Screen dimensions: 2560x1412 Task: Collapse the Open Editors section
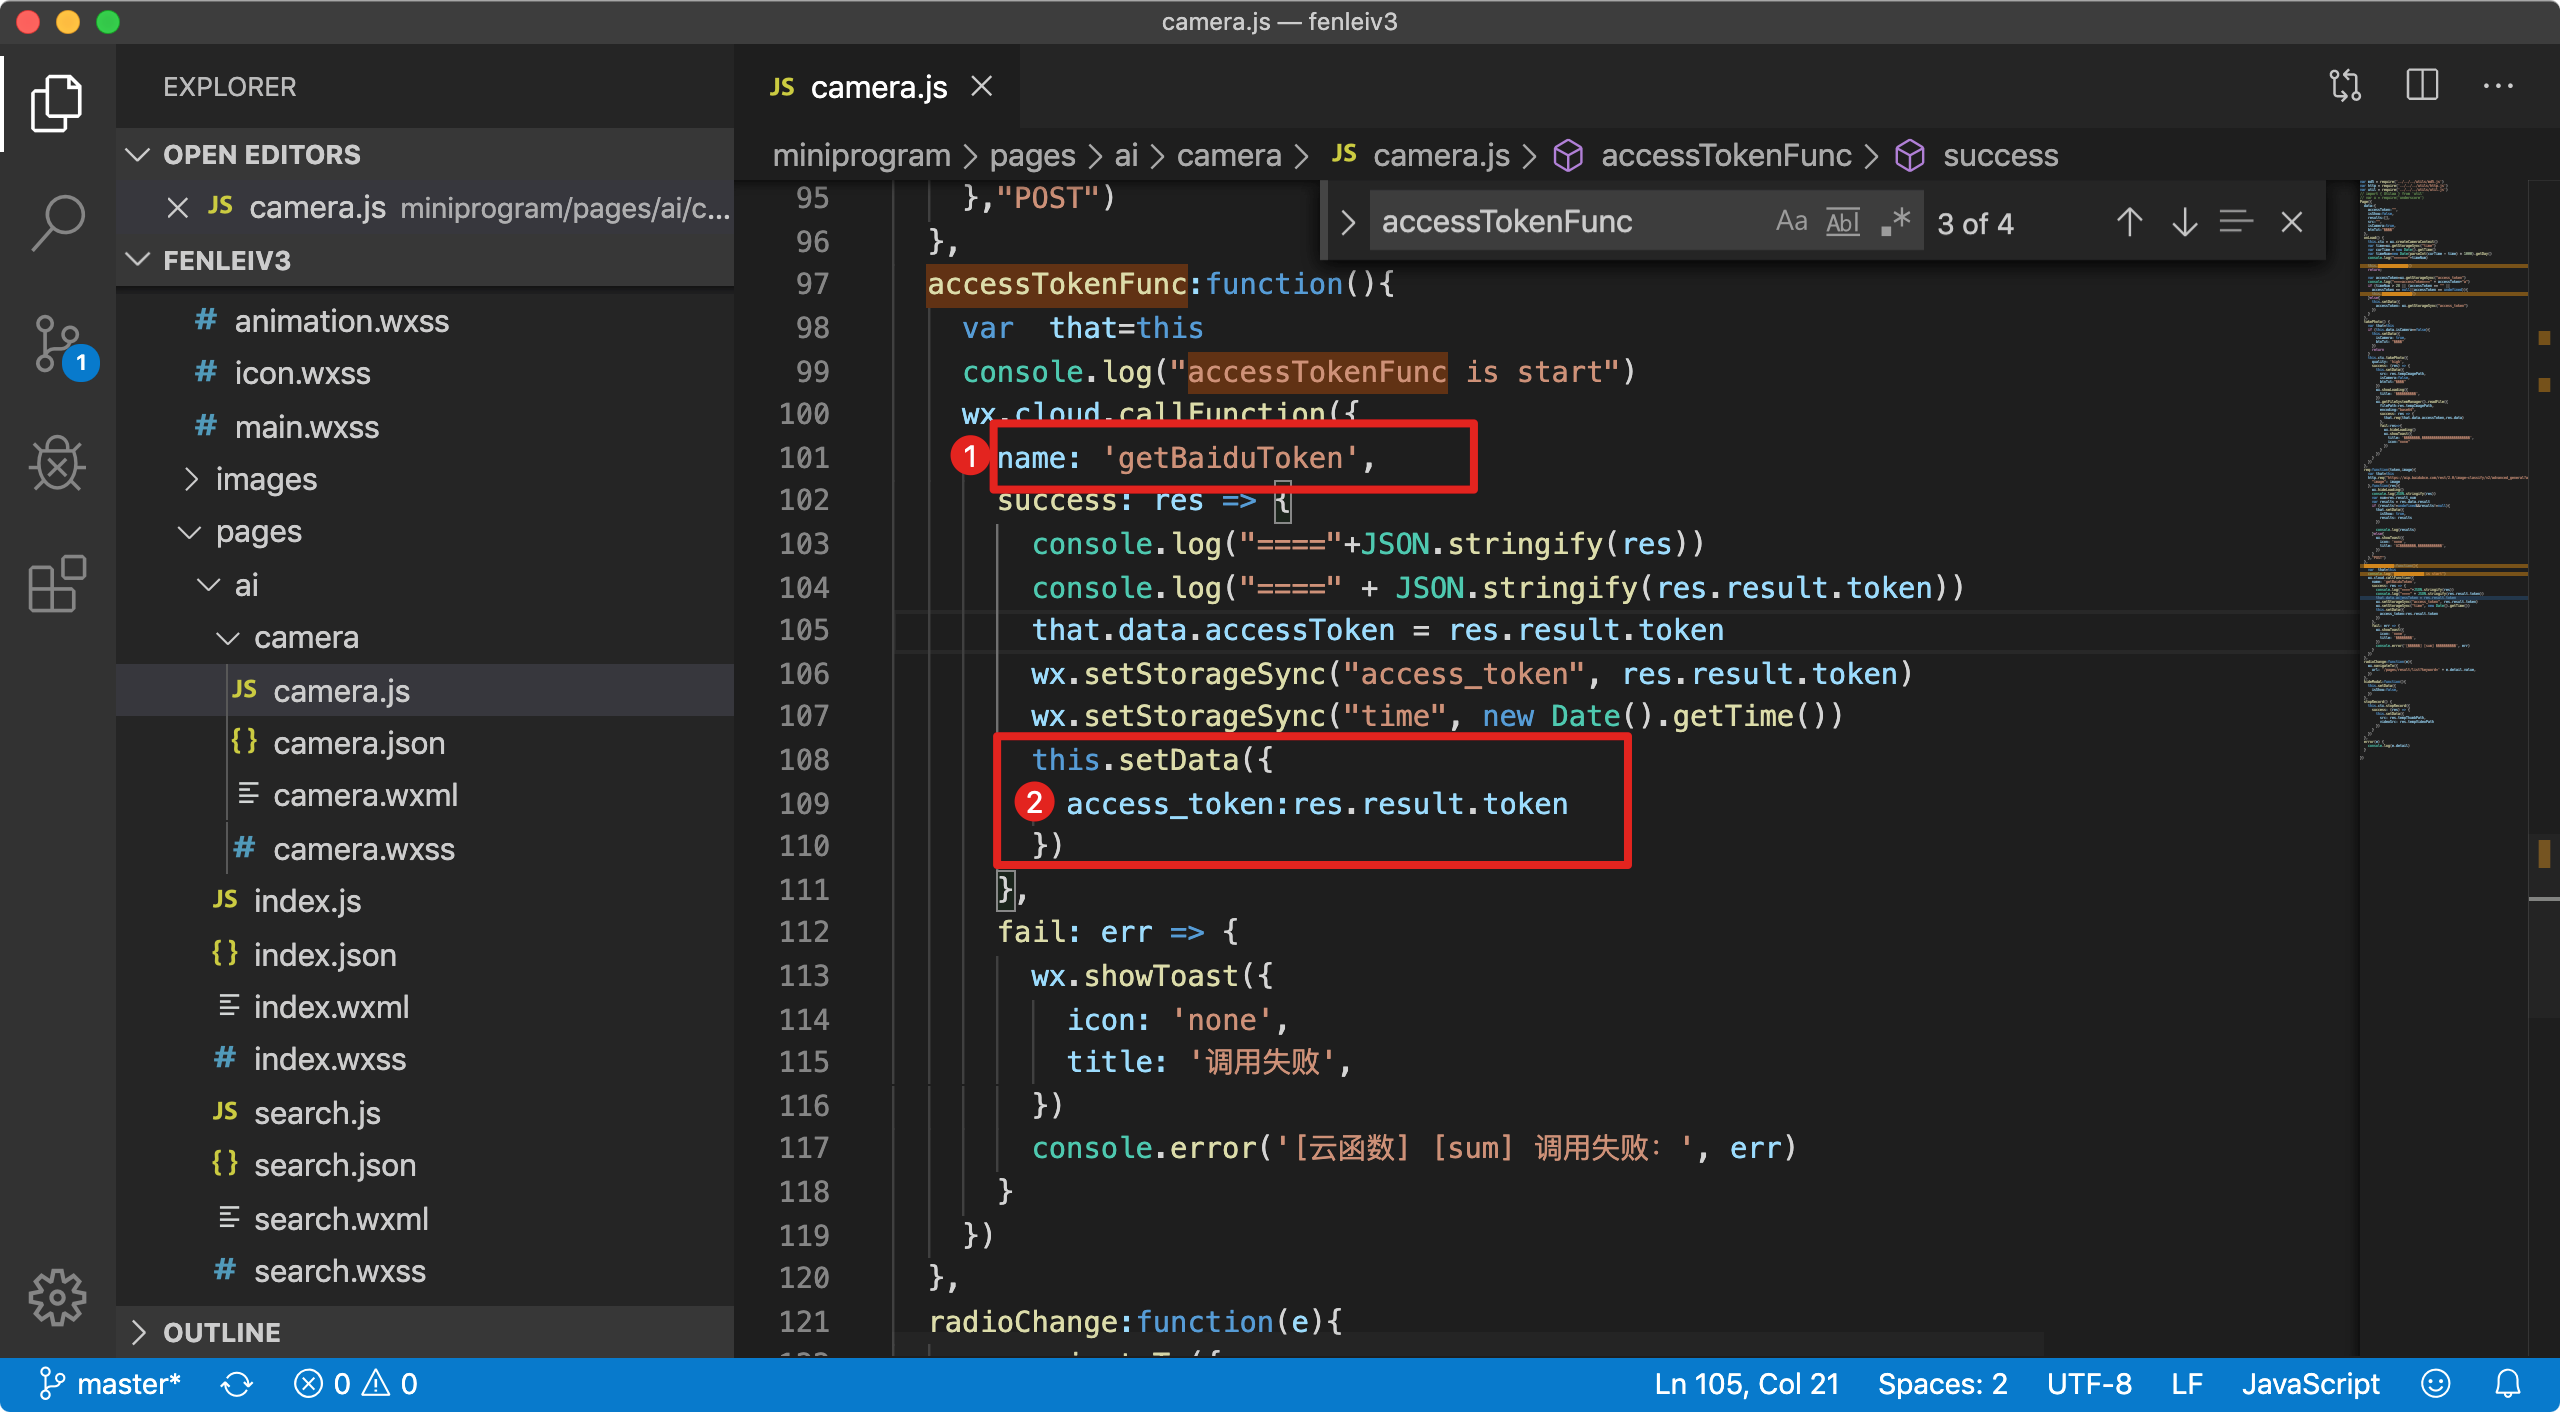pyautogui.click(x=261, y=155)
